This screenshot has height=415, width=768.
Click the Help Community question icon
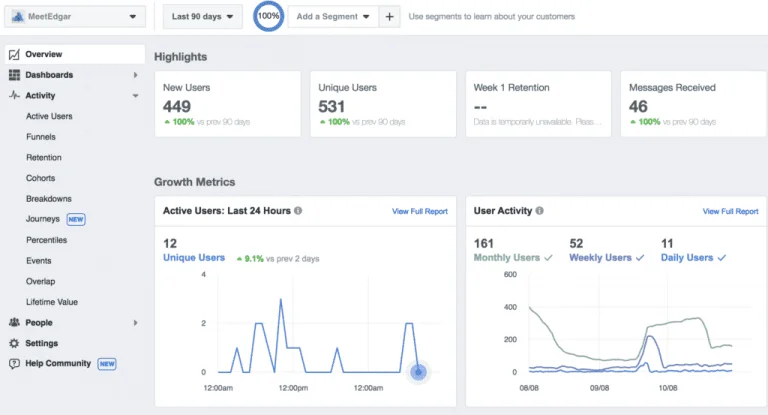point(14,364)
